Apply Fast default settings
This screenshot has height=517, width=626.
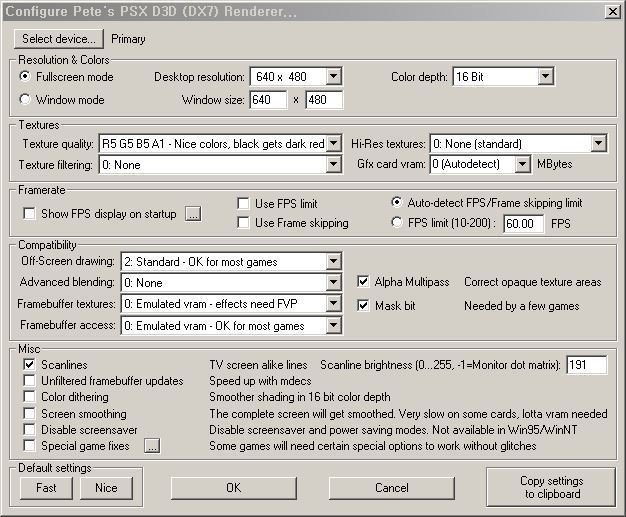tap(46, 488)
